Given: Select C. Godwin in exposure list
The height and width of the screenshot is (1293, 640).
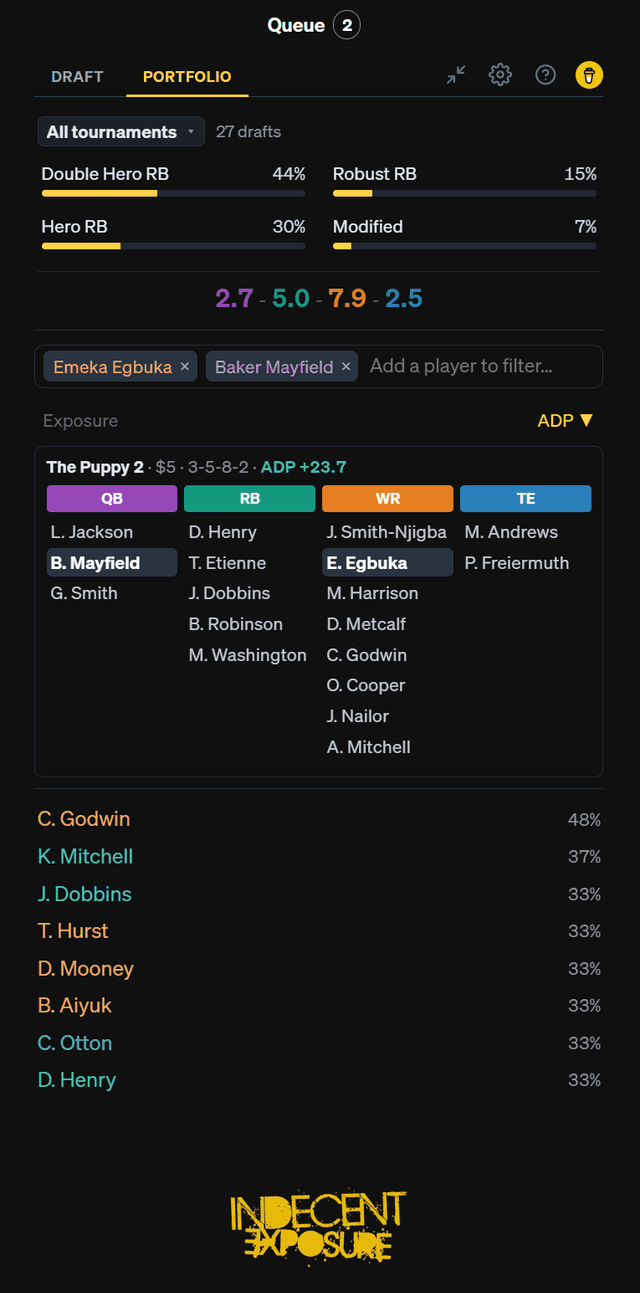Looking at the screenshot, I should tap(84, 819).
